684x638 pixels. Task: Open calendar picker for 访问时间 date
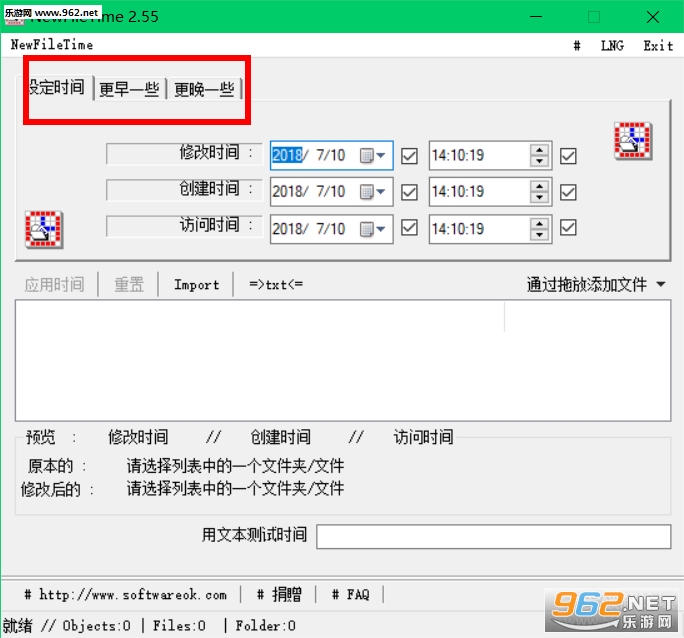pos(373,229)
